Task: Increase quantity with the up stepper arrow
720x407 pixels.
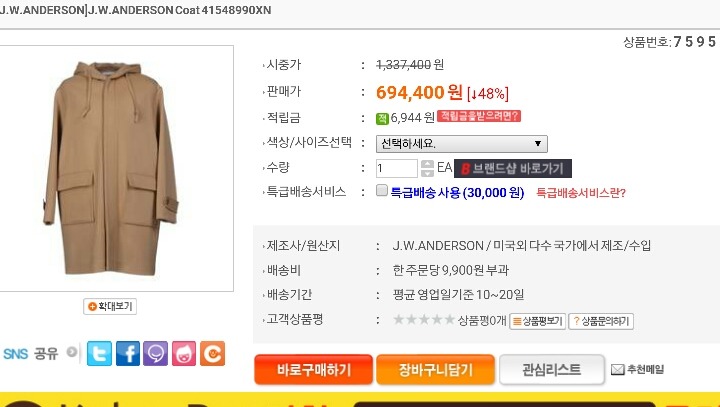Action: [x=427, y=164]
